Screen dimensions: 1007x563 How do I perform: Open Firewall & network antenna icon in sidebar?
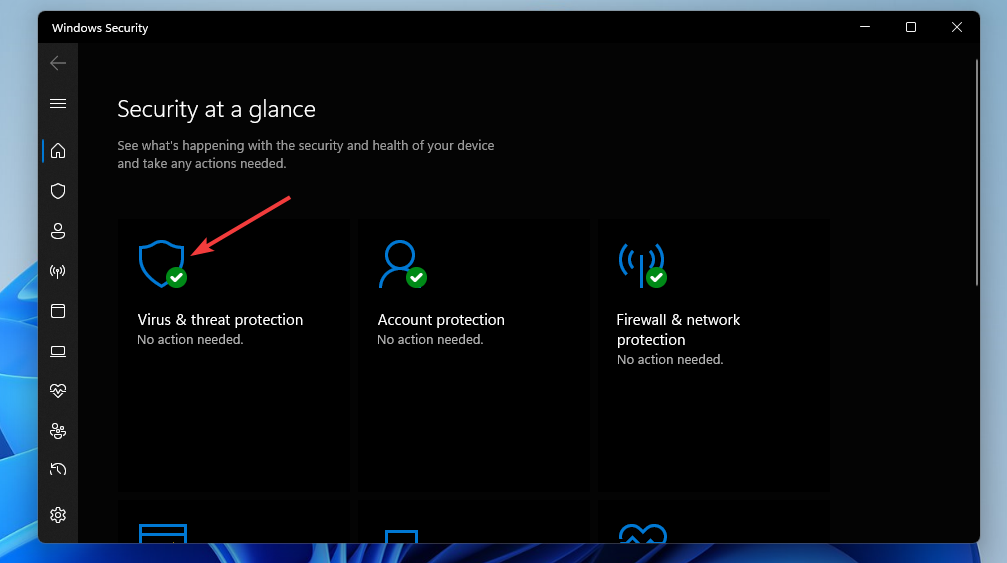[x=58, y=272]
